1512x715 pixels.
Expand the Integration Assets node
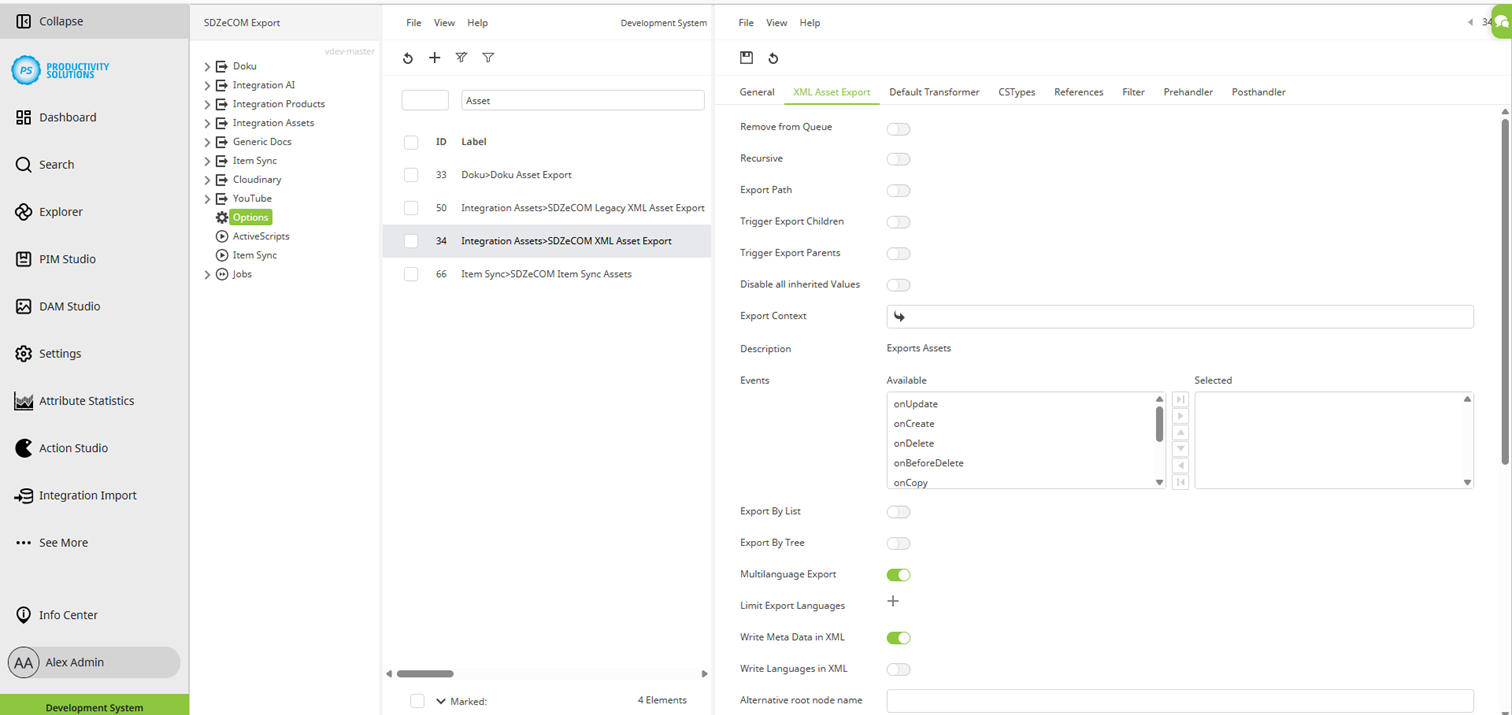[207, 123]
